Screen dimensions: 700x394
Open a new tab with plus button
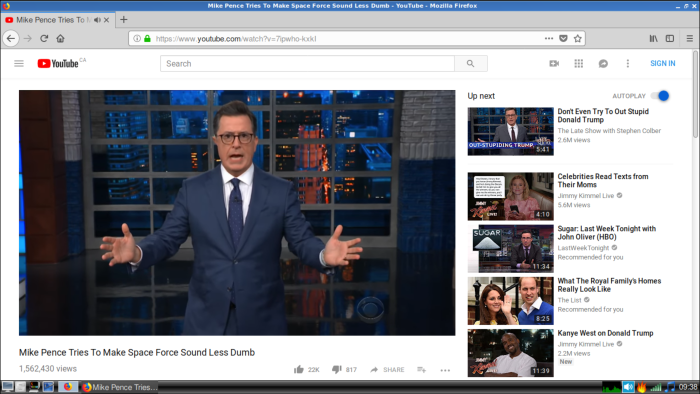124,20
